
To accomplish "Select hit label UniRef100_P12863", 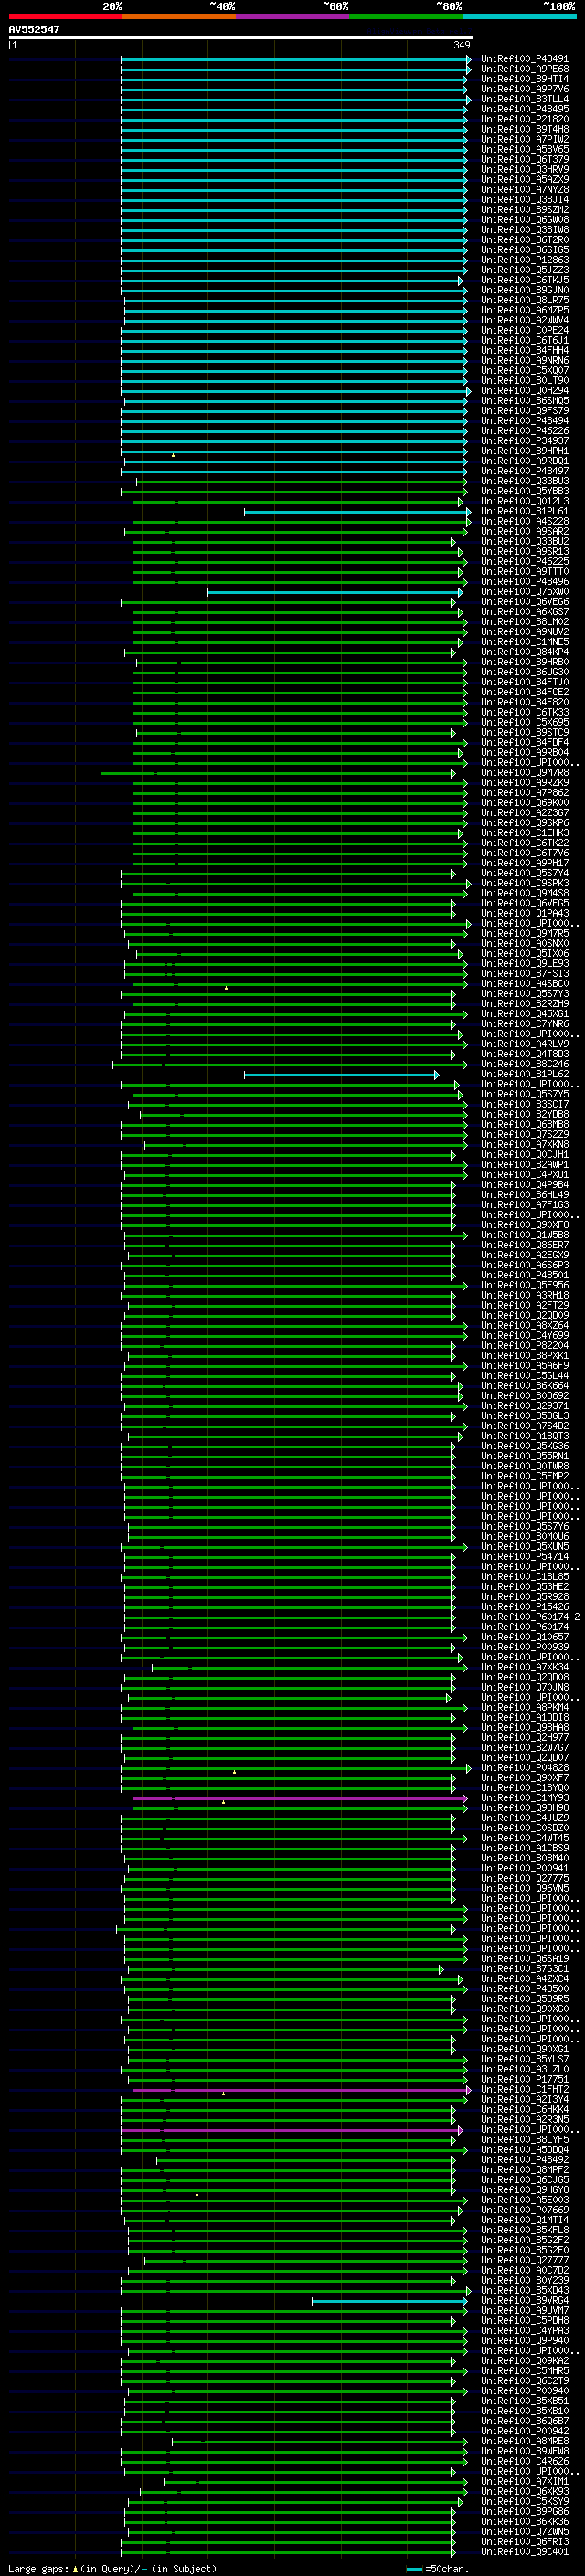I will (525, 260).
